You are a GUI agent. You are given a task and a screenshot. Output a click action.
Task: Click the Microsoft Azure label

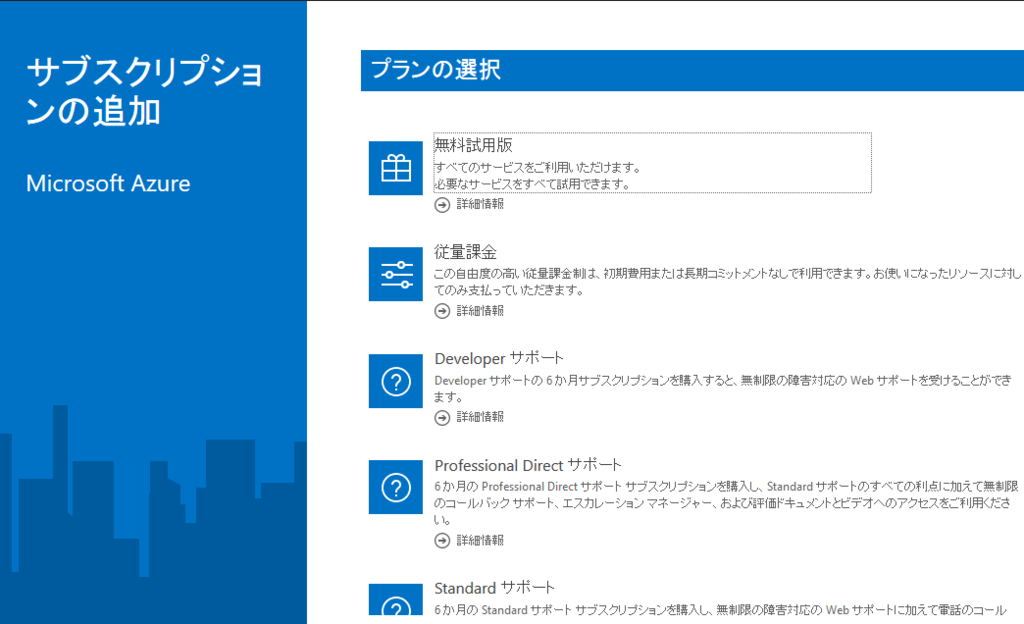(x=108, y=183)
